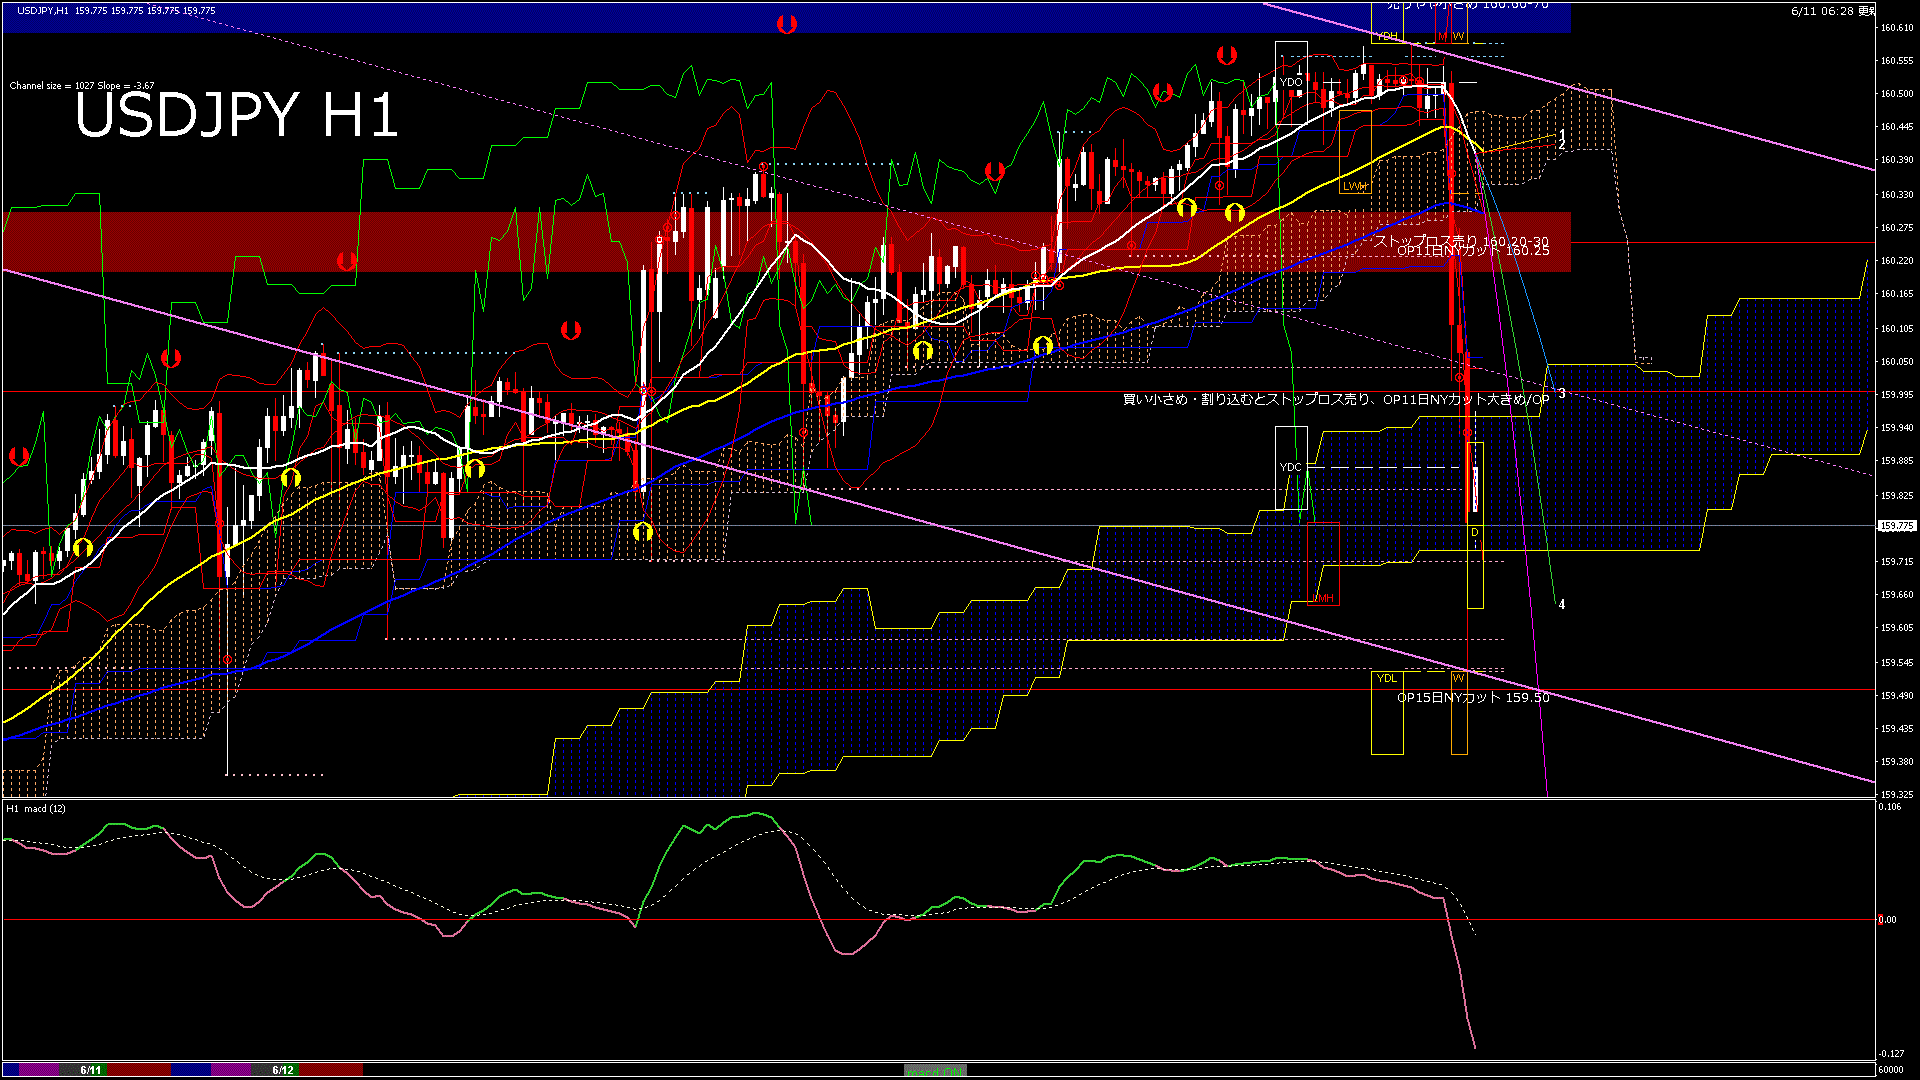This screenshot has height=1080, width=1920.
Task: Click the leftmost yellow up-arrow signal
Action: tap(83, 547)
